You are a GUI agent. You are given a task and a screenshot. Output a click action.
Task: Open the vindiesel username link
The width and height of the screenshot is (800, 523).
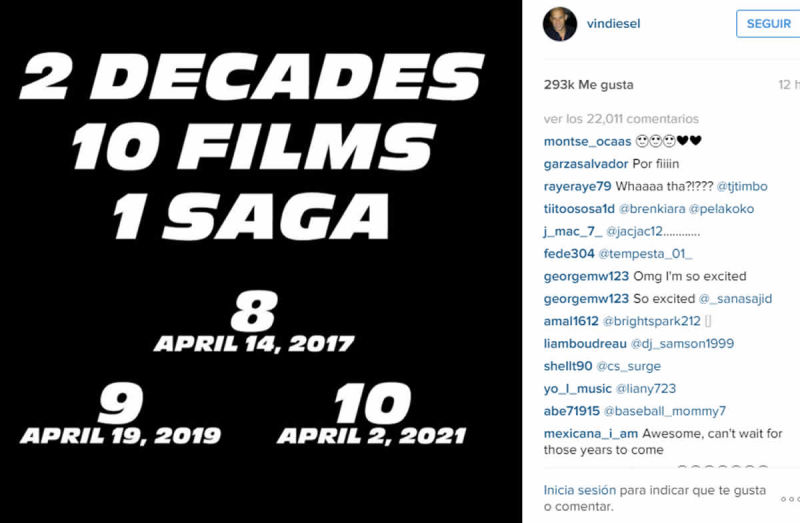613,23
